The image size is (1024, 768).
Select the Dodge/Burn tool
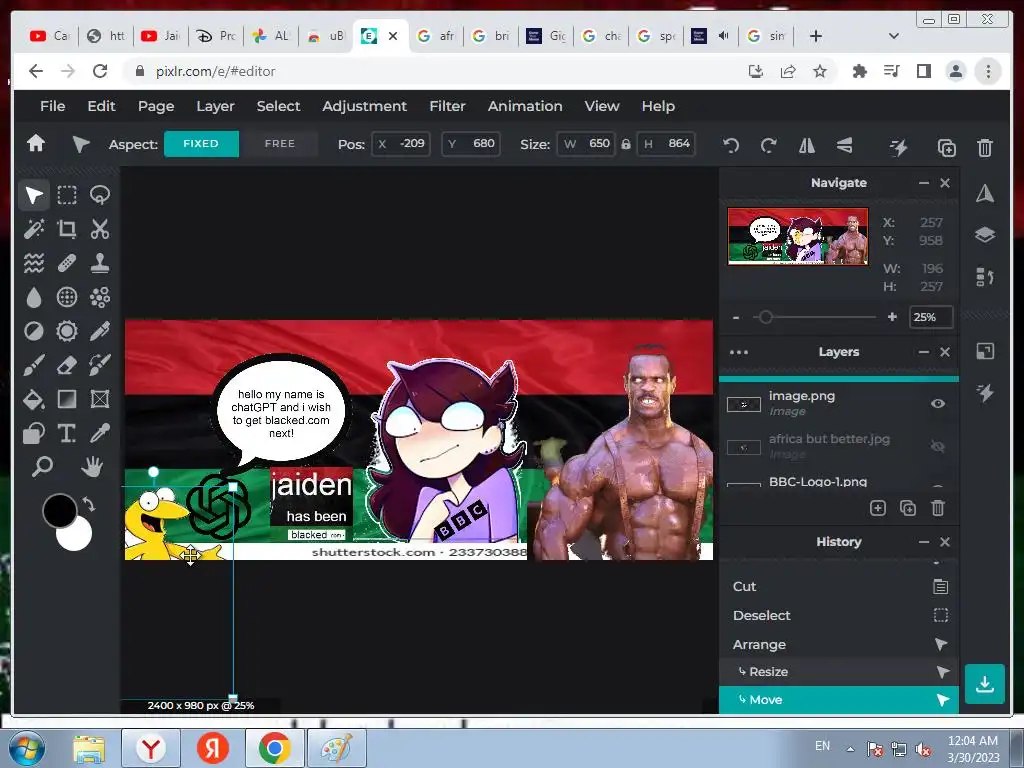pyautogui.click(x=33, y=331)
